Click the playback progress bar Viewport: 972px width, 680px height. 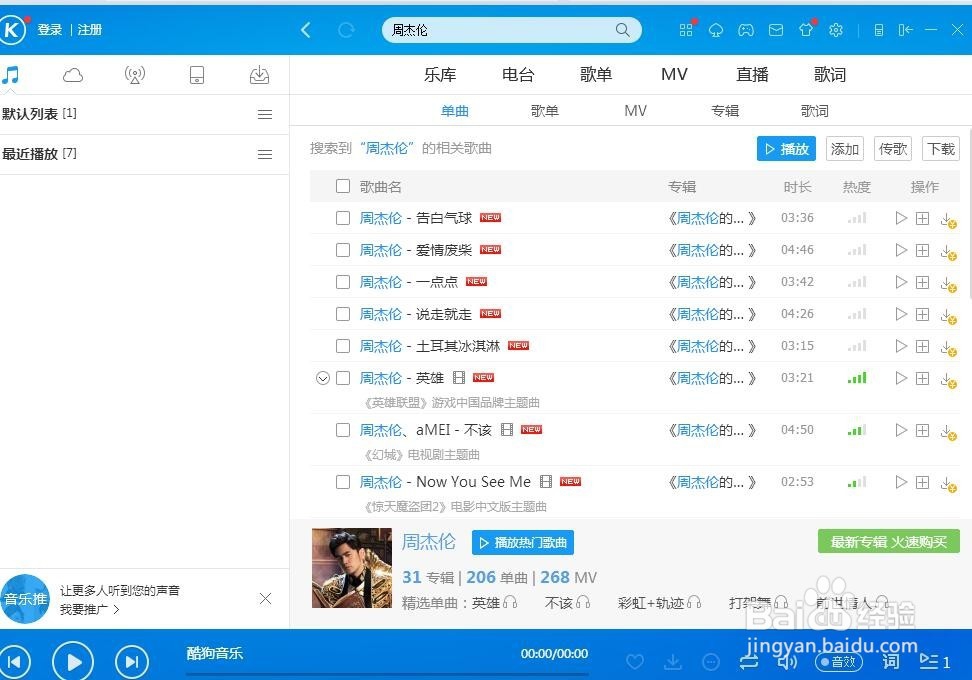click(x=387, y=674)
